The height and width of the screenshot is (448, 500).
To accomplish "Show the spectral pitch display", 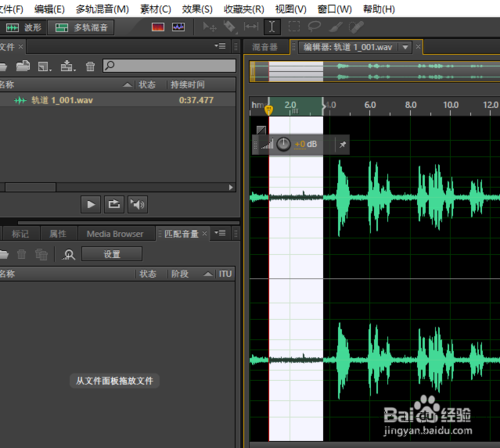I will tap(178, 27).
